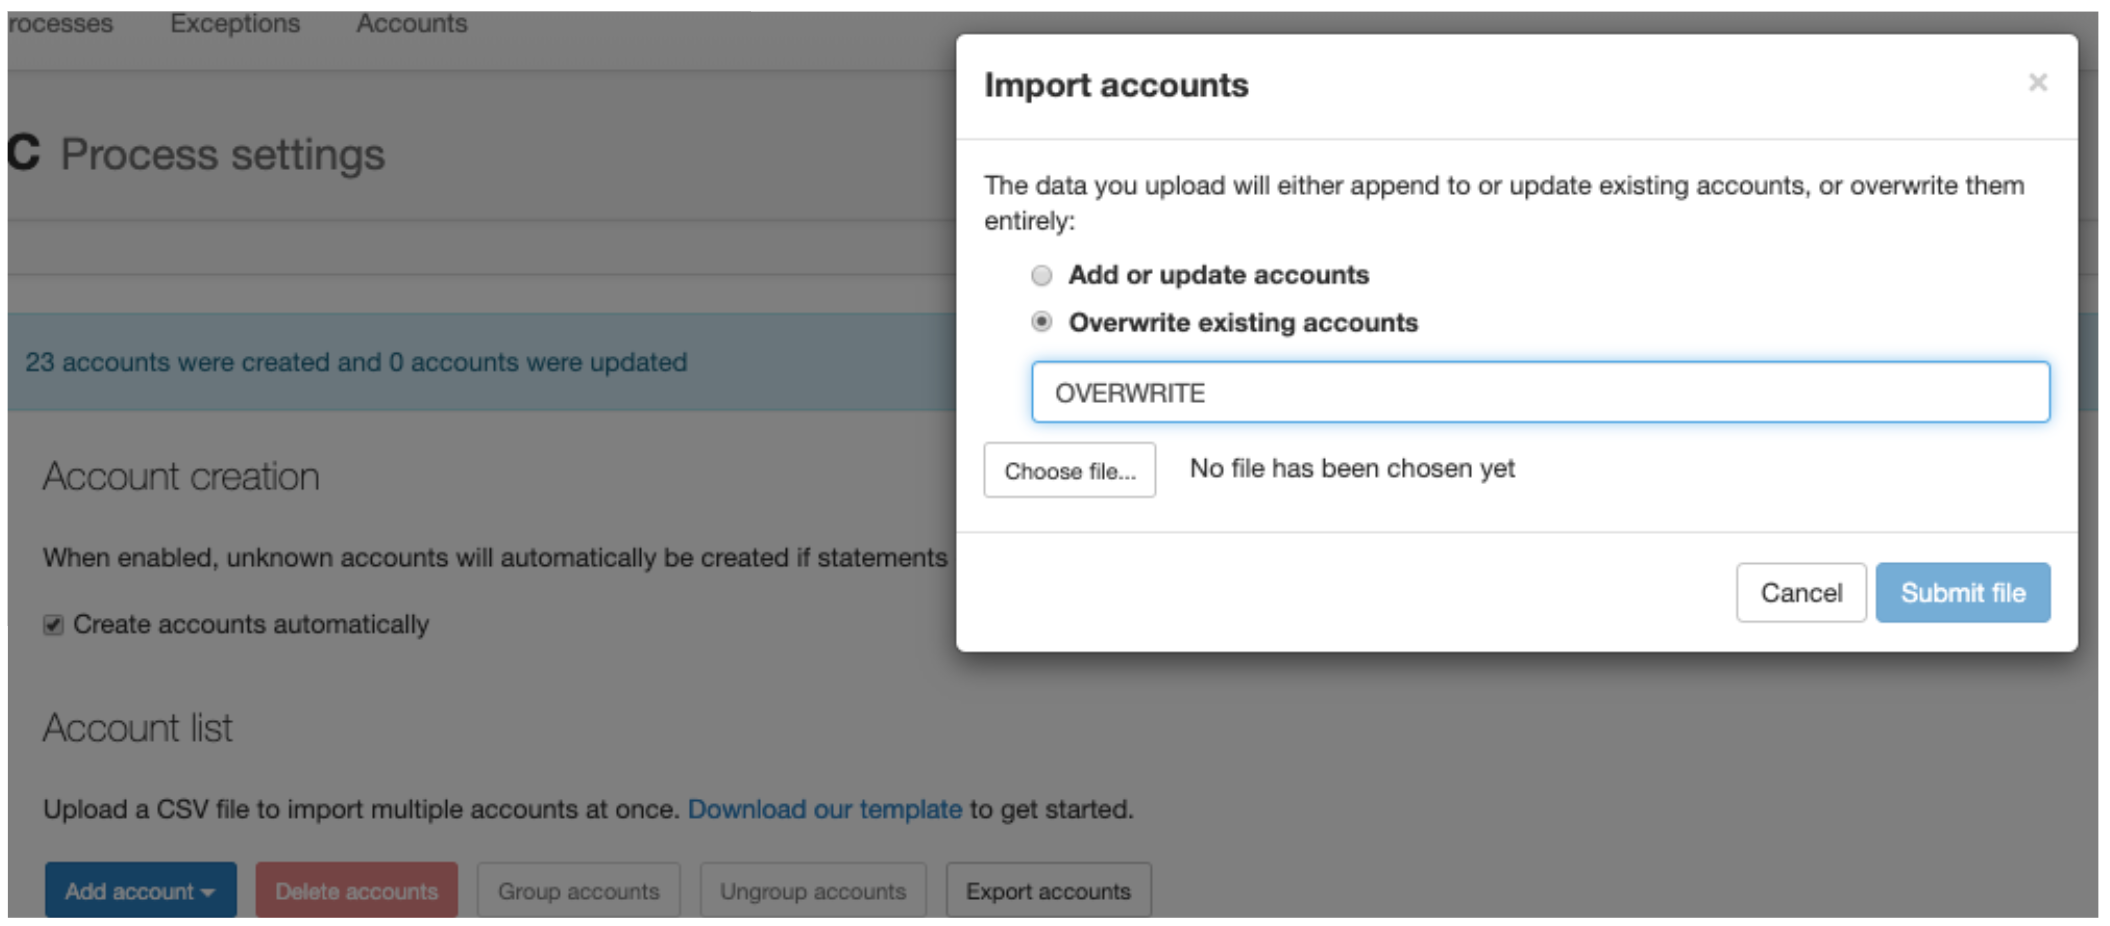Close the Import accounts dialog
This screenshot has width=2110, height=926.
tap(2037, 83)
